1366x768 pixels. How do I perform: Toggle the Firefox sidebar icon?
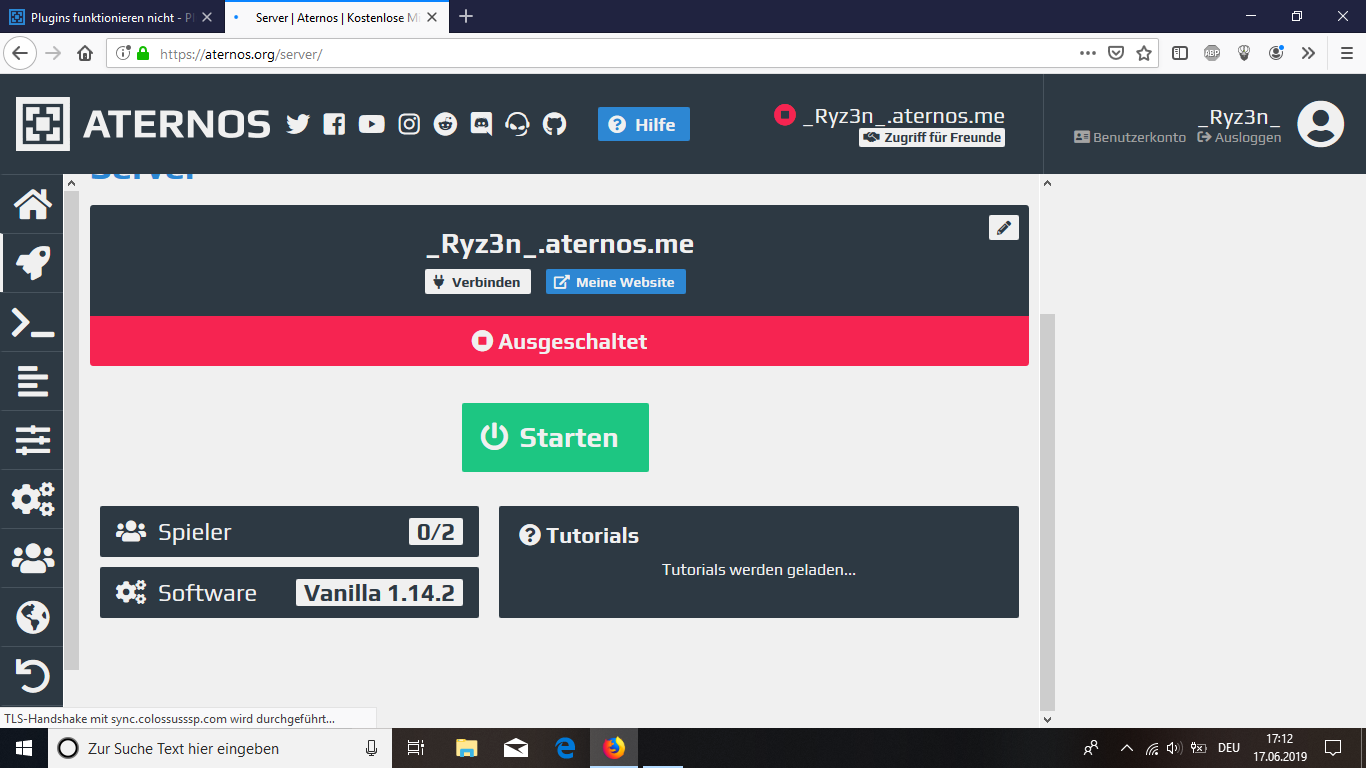click(1180, 53)
